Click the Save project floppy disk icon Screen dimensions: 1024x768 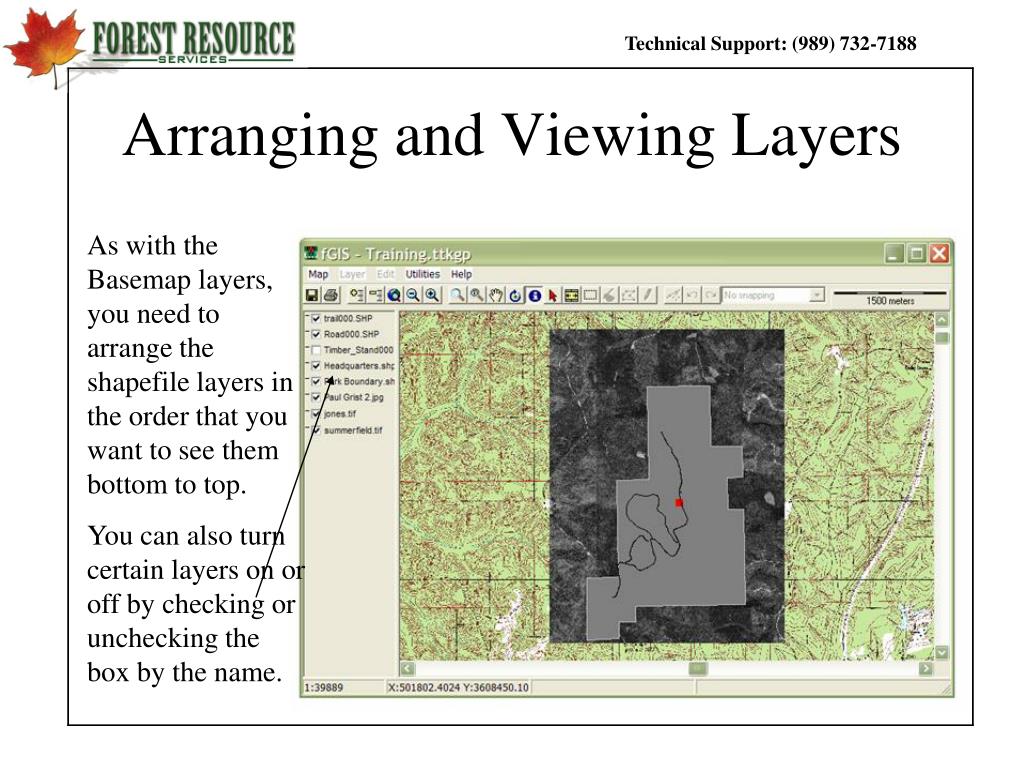tap(313, 295)
